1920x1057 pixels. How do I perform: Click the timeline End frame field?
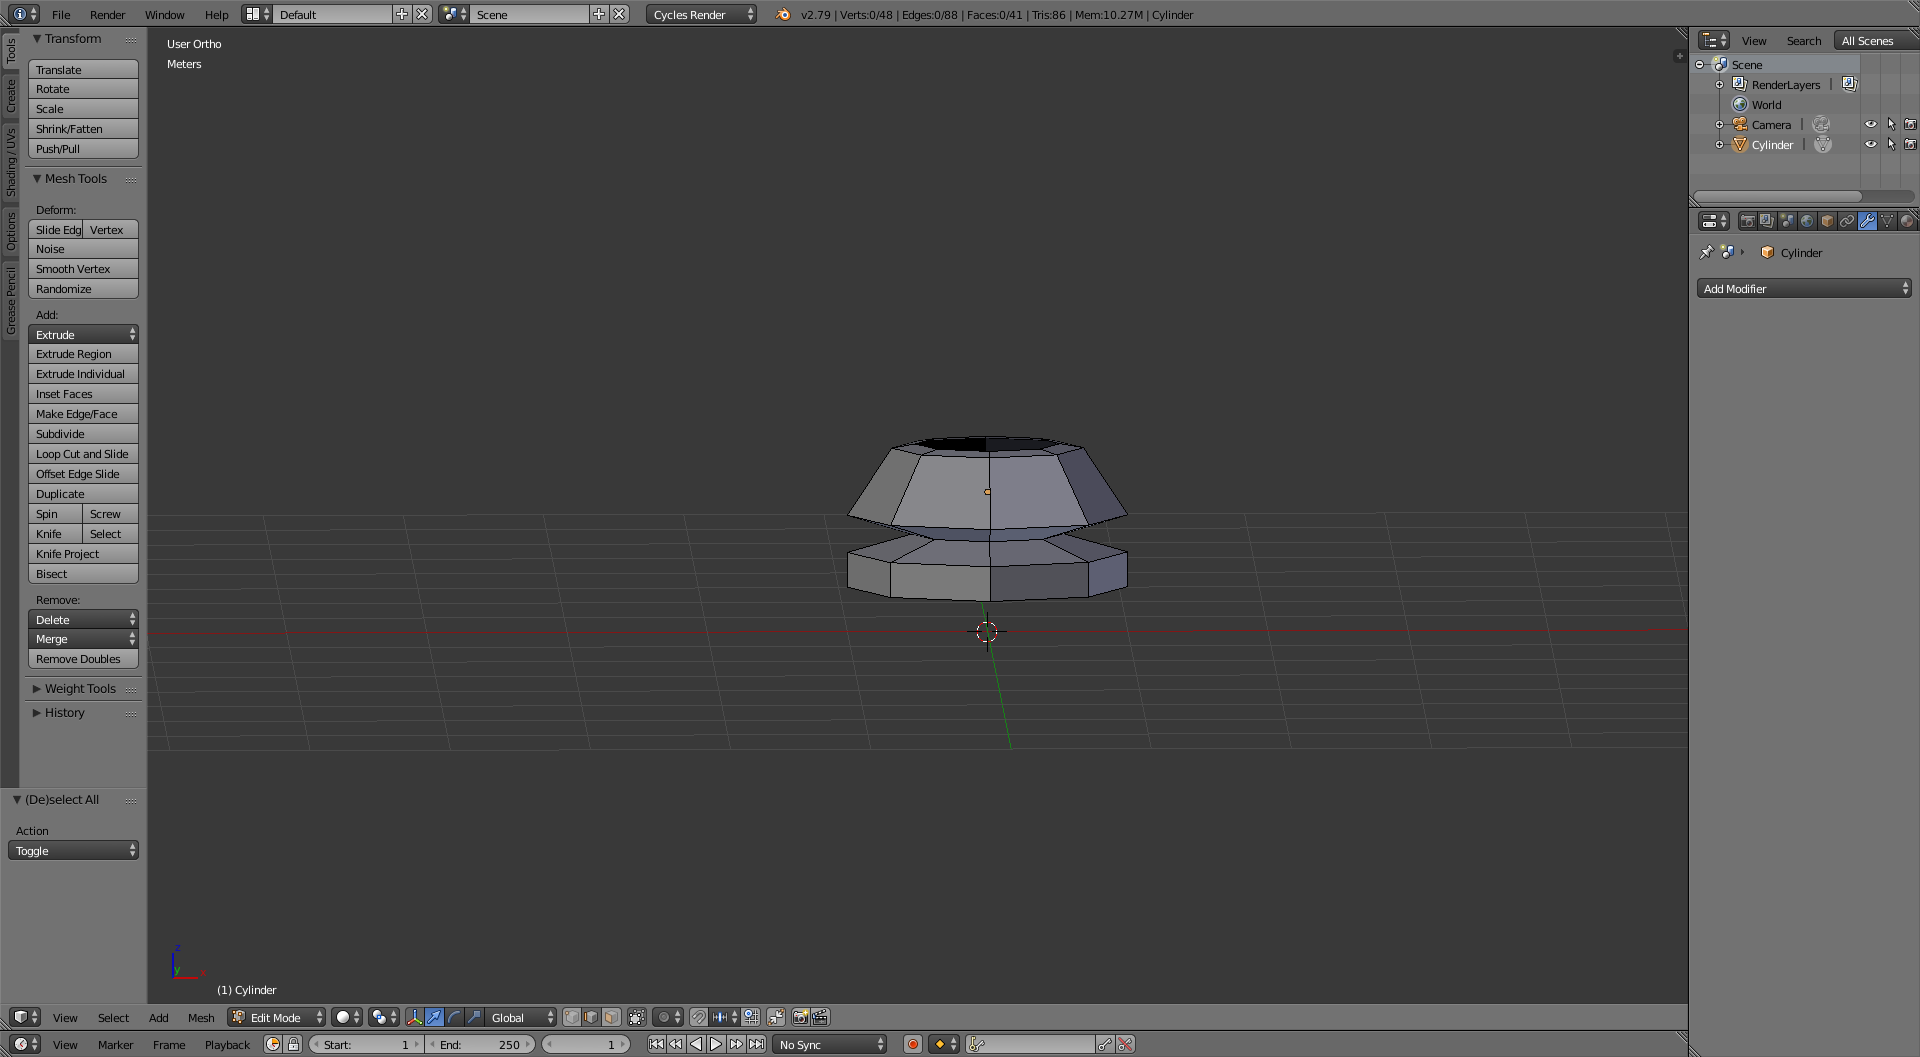(480, 1044)
